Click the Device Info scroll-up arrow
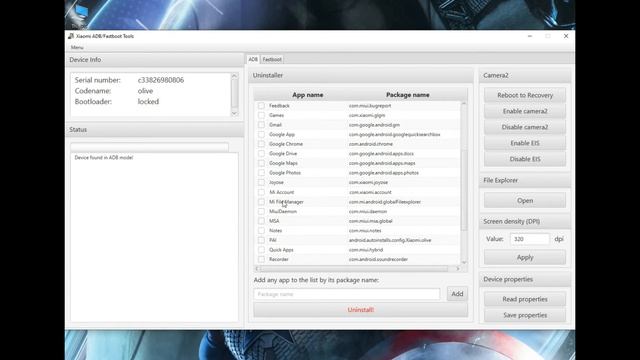Screen dimensions: 640x360 point(234,76)
